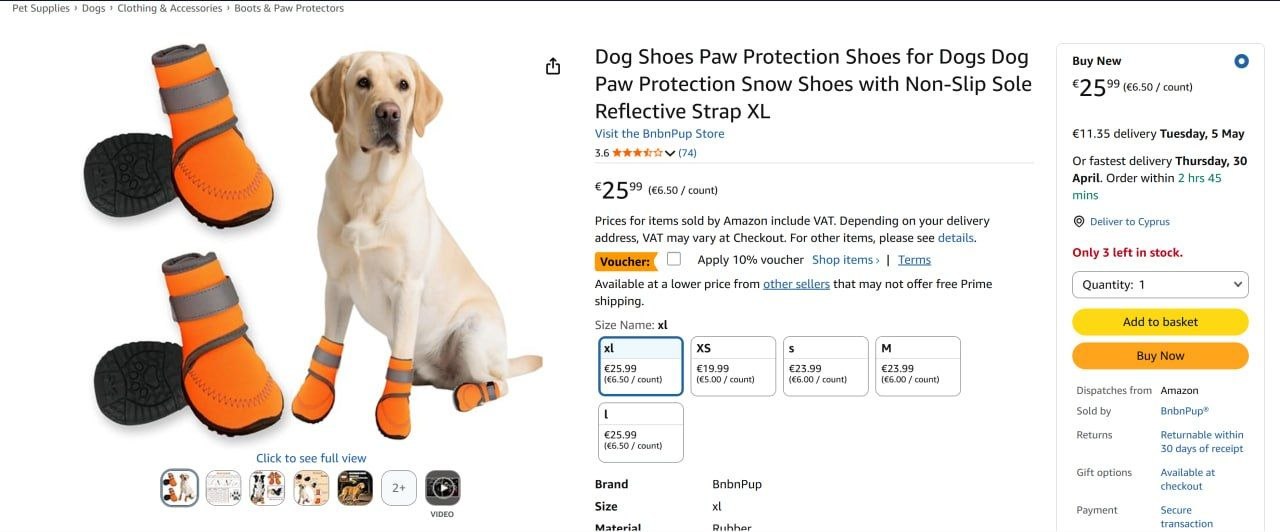Expand the Shop items voucher link
1280x532 pixels.
[x=845, y=260]
